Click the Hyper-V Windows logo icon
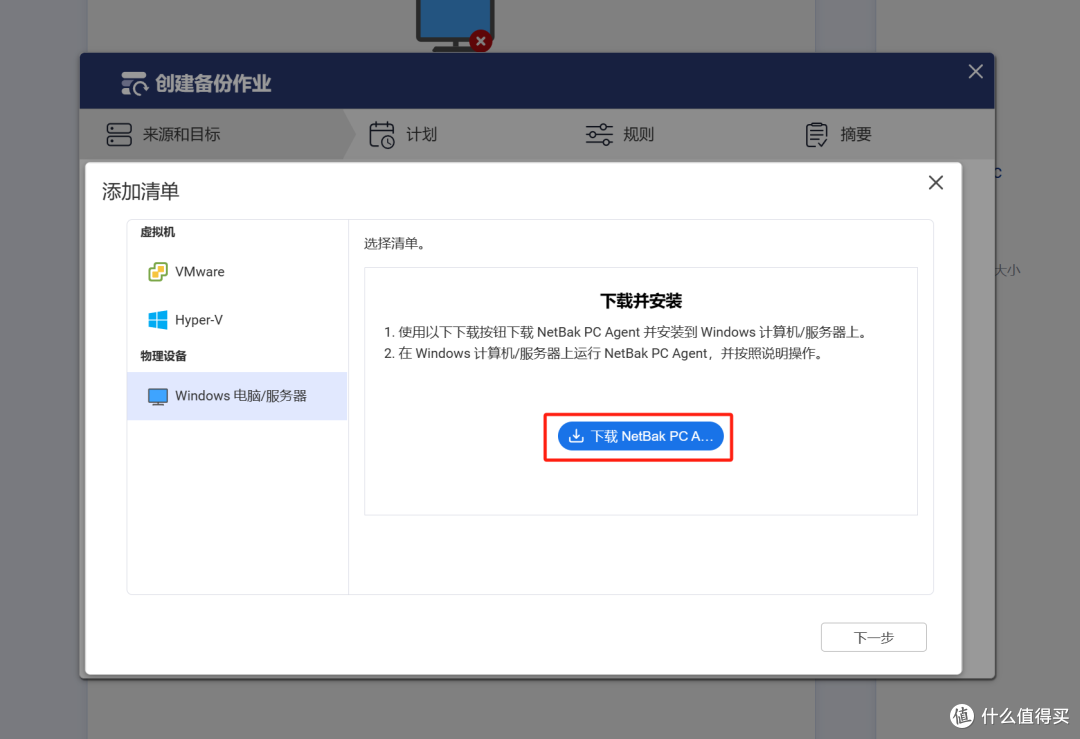The width and height of the screenshot is (1080, 739). [x=158, y=320]
